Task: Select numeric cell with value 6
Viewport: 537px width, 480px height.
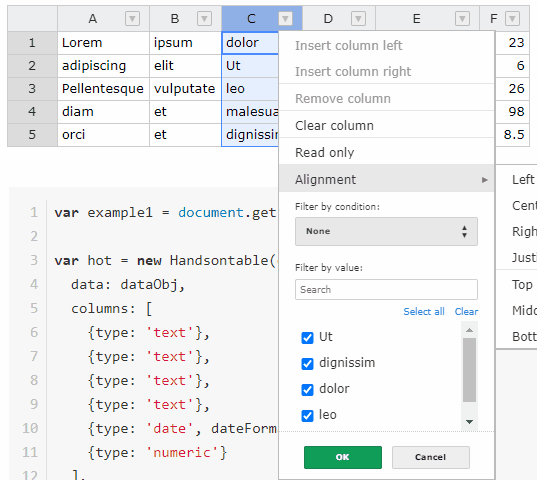Action: tap(512, 66)
